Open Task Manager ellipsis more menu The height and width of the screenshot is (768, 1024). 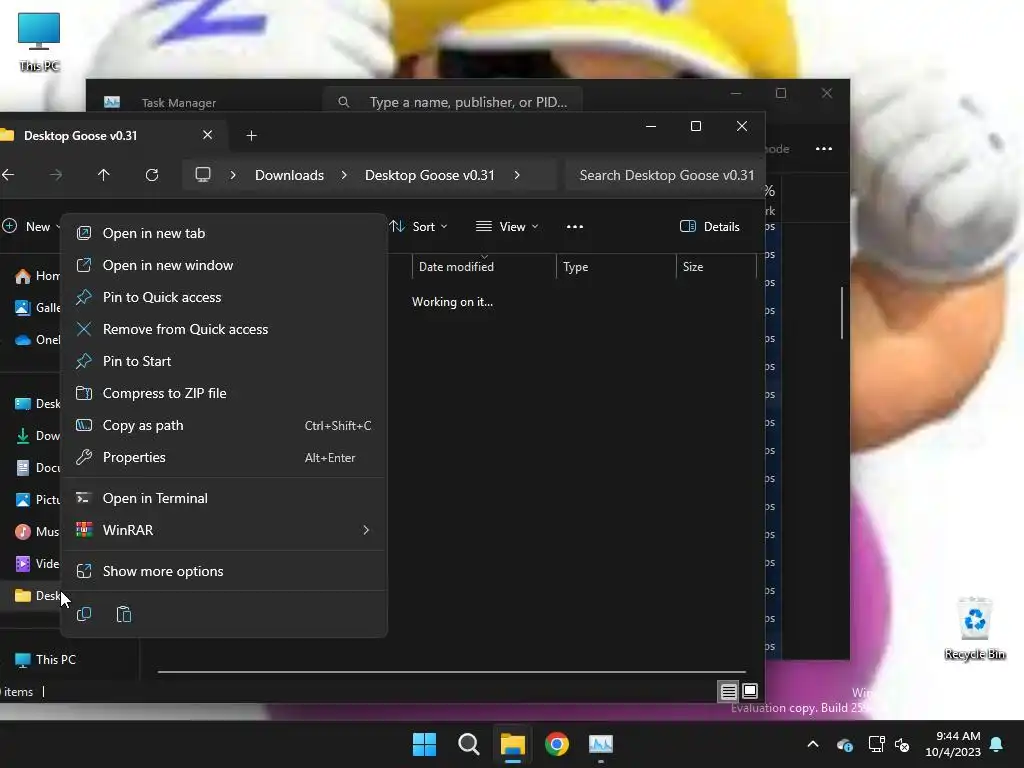tap(824, 149)
